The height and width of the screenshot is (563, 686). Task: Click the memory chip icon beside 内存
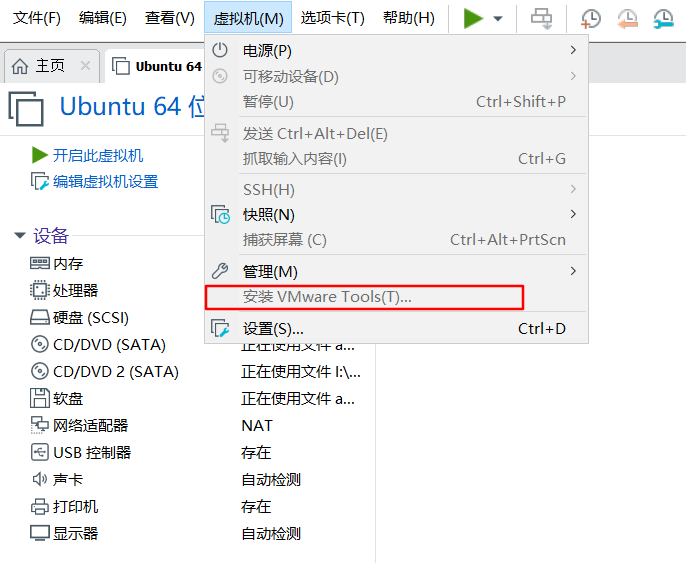[39, 263]
